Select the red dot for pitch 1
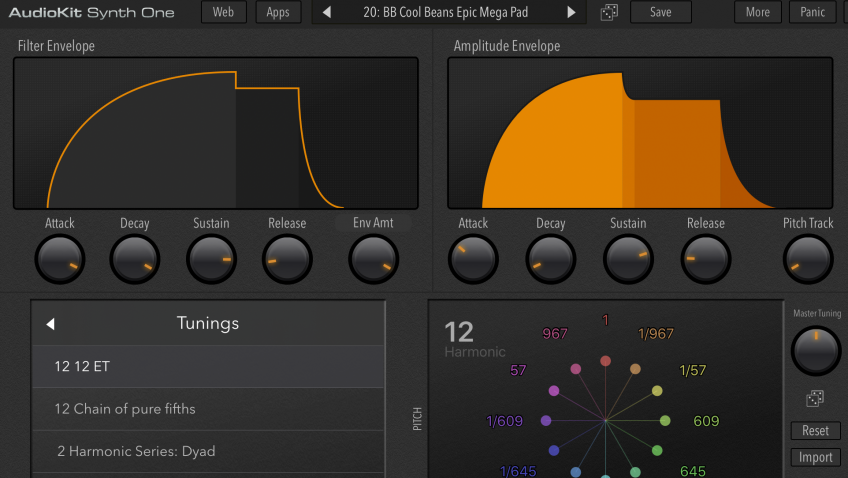The height and width of the screenshot is (478, 848). 606,361
